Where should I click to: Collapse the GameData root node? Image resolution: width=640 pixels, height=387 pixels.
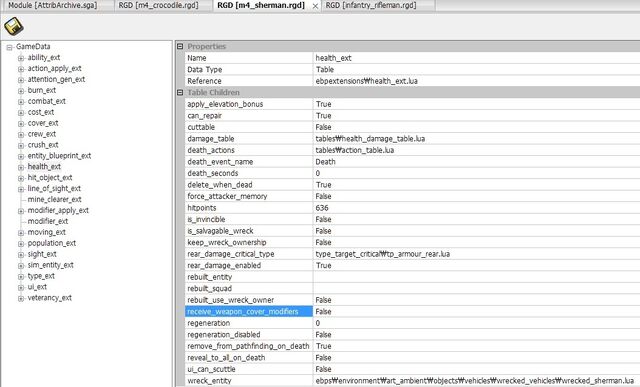point(9,47)
